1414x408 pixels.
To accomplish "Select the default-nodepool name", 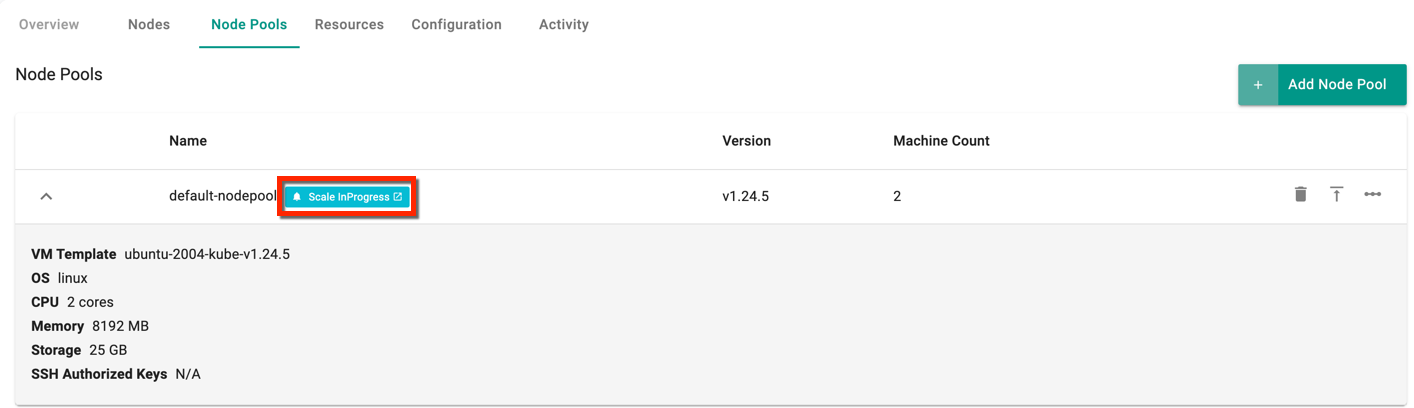I will pyautogui.click(x=222, y=196).
